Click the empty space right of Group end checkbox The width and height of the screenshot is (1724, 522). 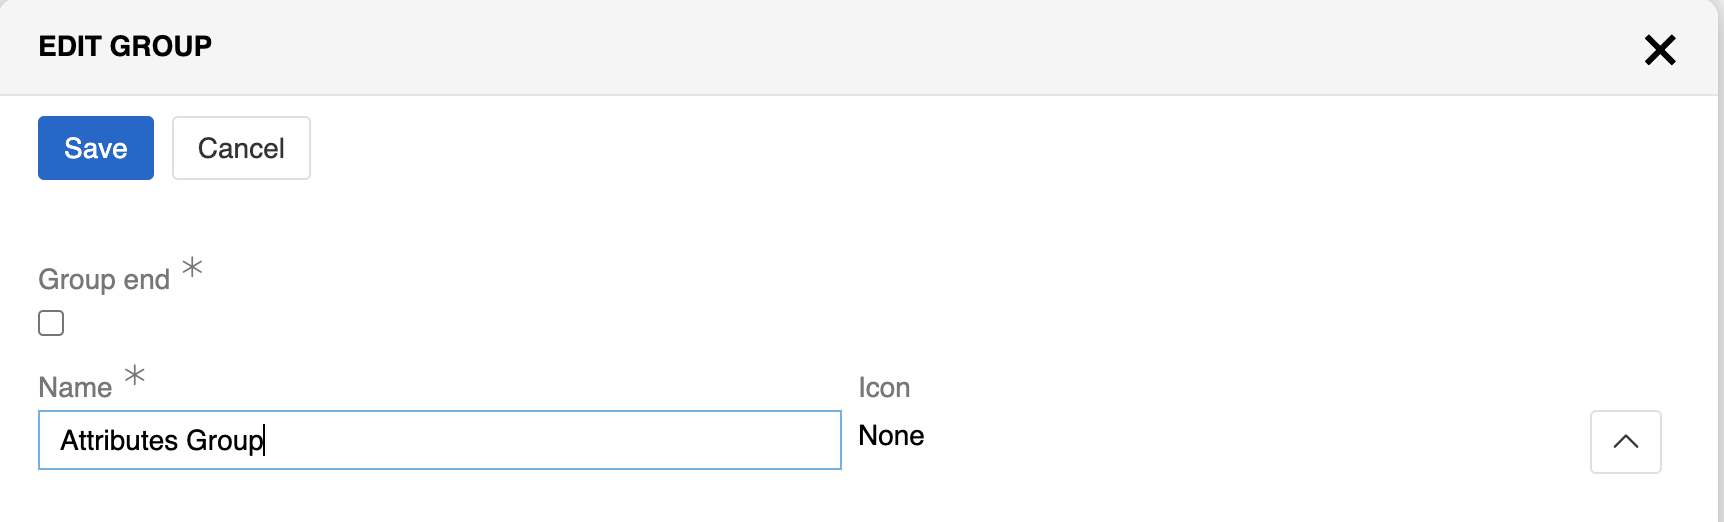(400, 323)
